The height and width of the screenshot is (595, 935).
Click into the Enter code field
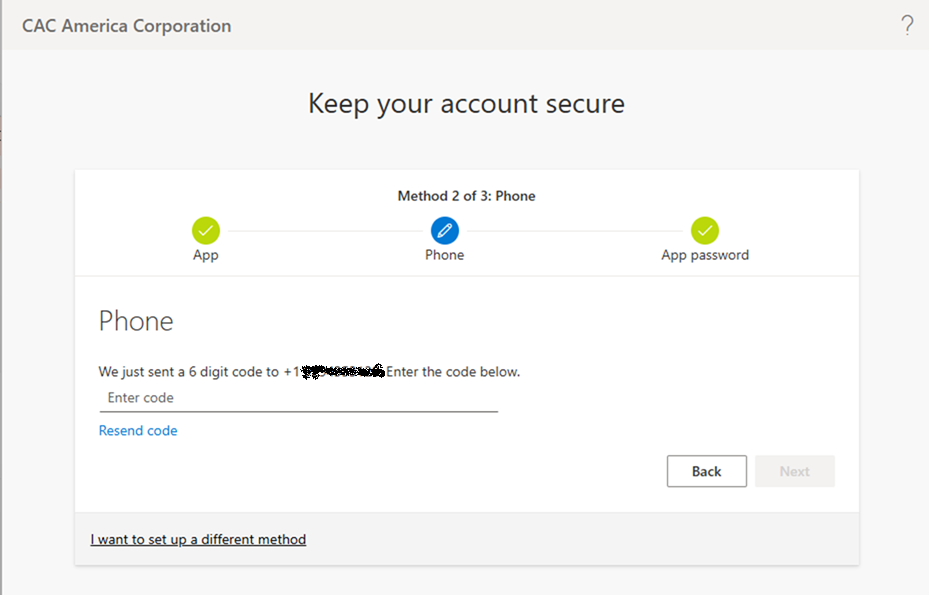(x=298, y=398)
